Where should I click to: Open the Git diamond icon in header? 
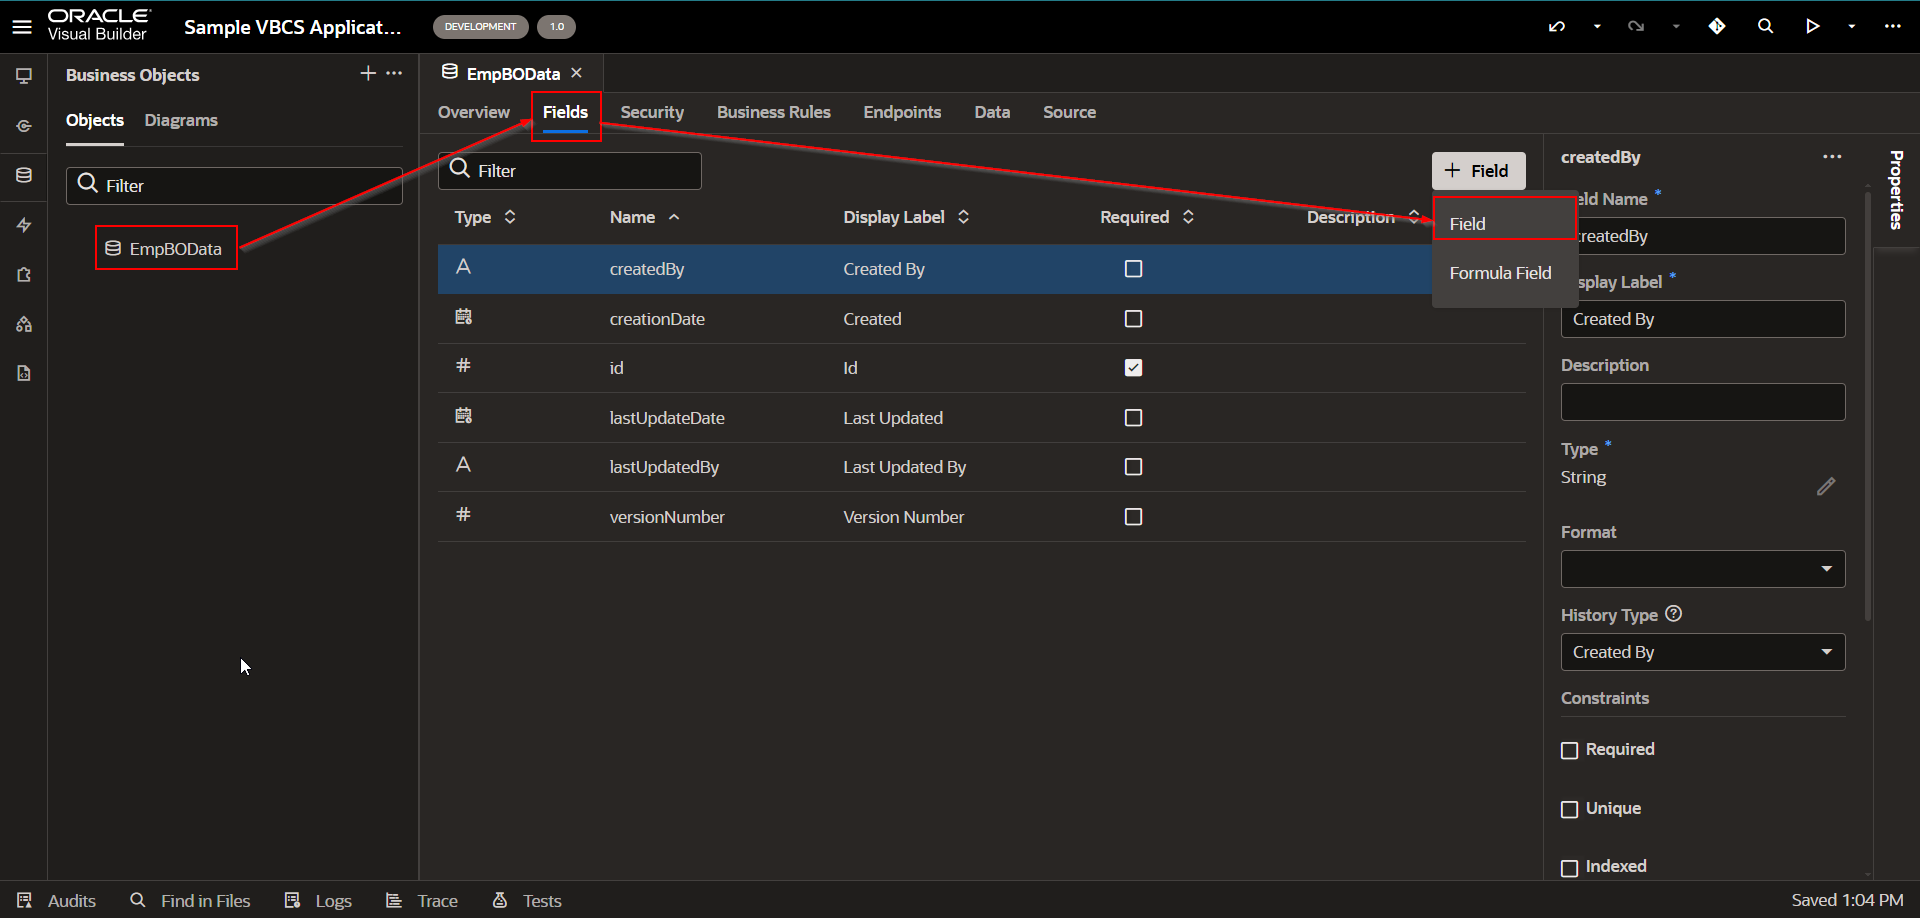coord(1717,27)
